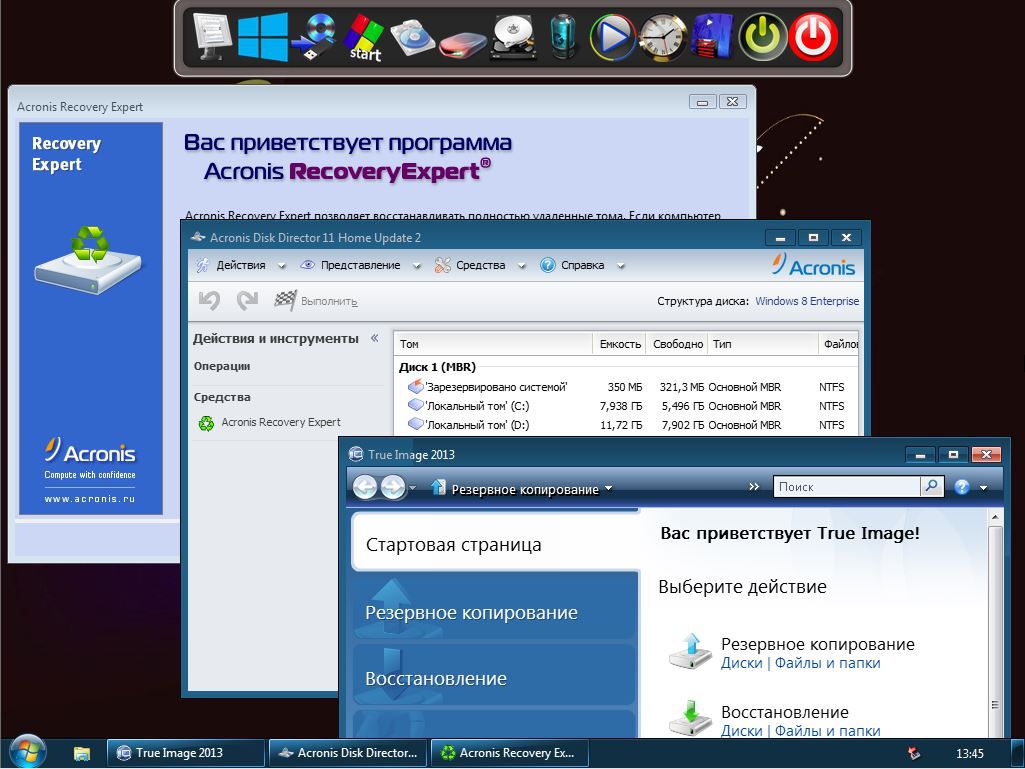Click the Емкость column header
The width and height of the screenshot is (1025, 769).
click(x=620, y=344)
